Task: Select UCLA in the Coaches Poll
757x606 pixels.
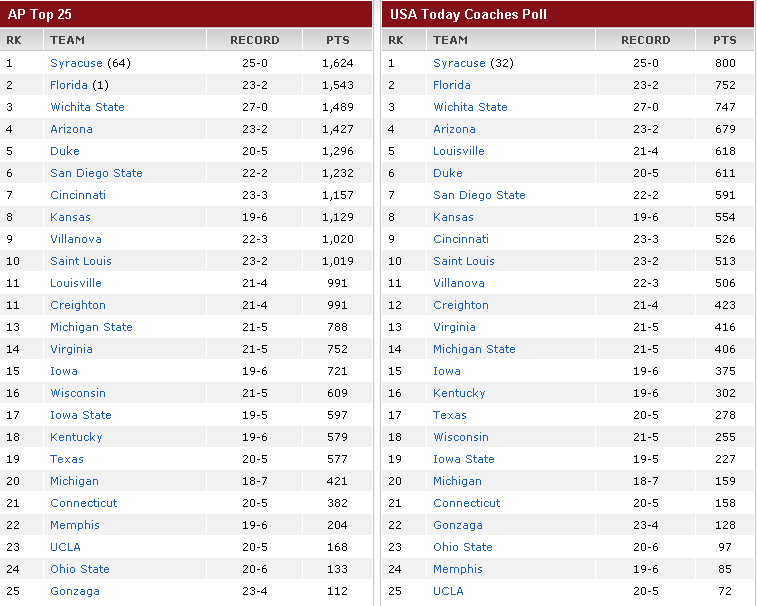Action: (x=448, y=591)
